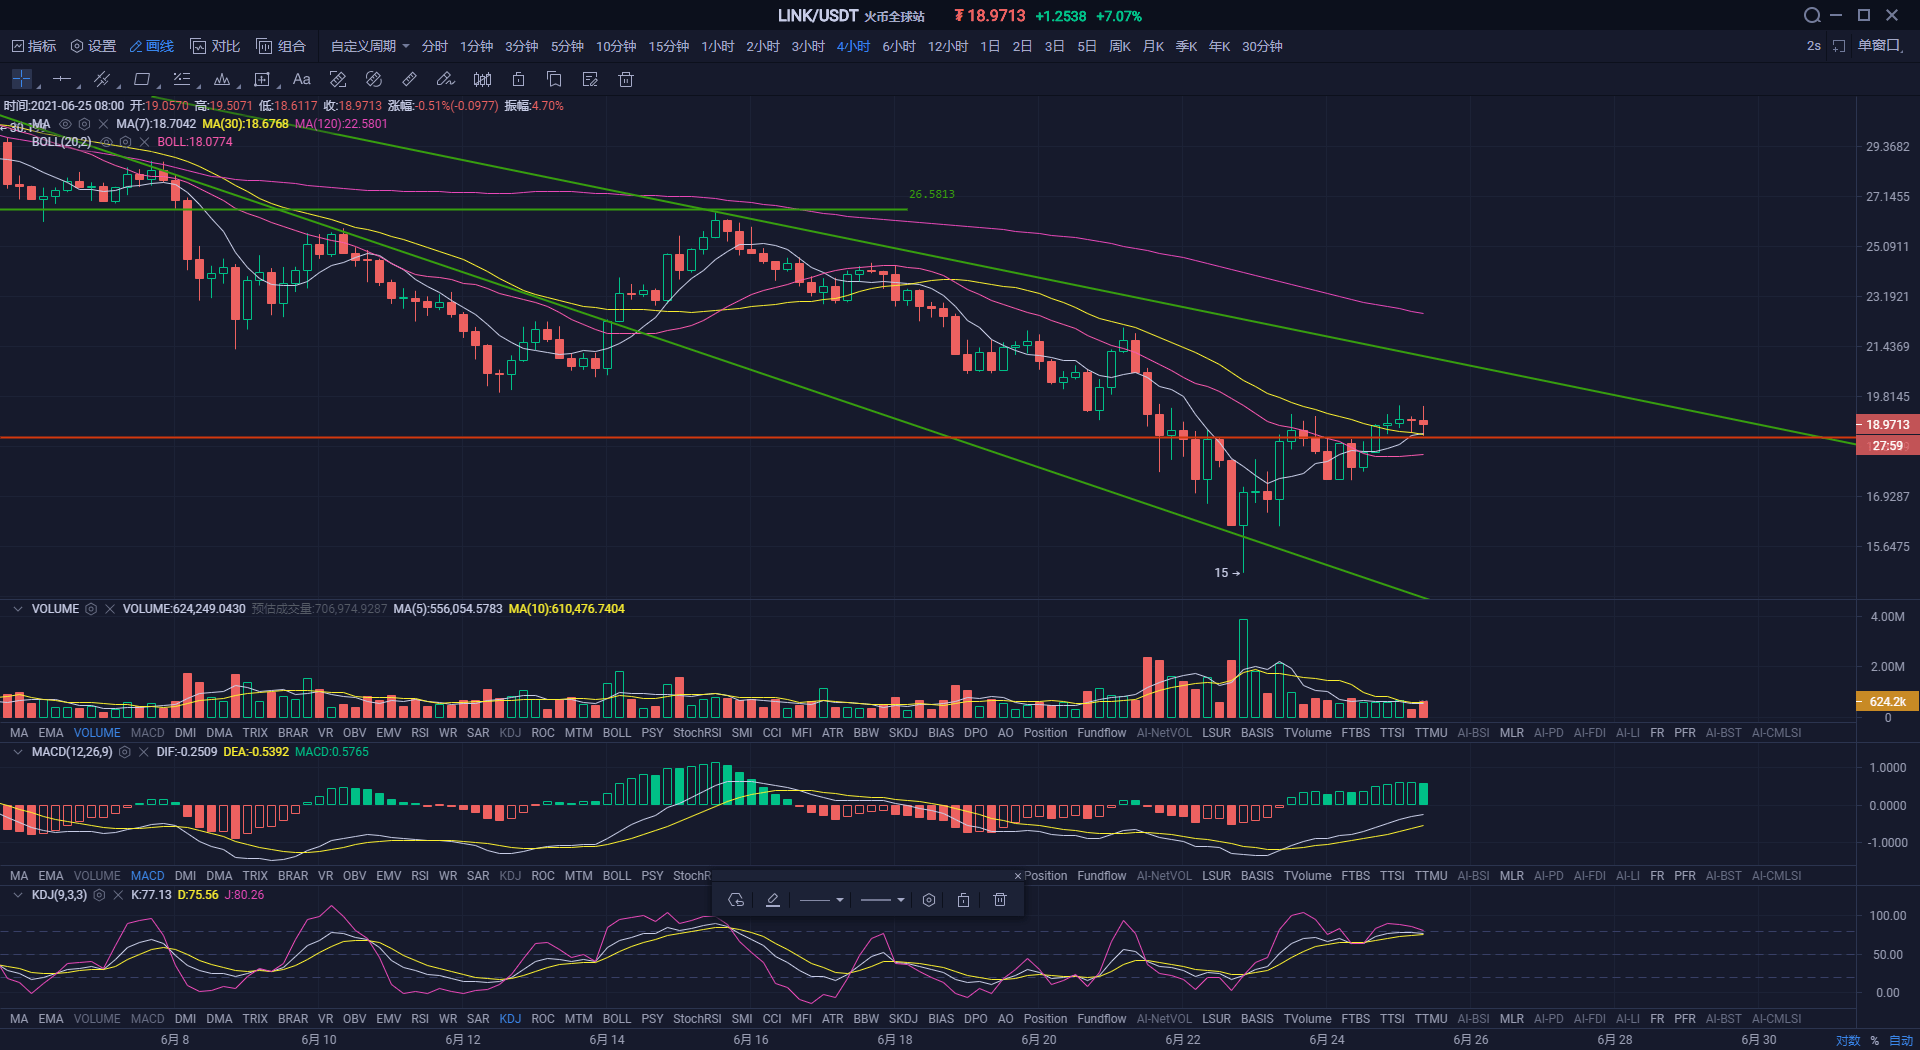Select OBV in MACD panel indicator tabs
Viewport: 1920px width, 1050px height.
point(354,876)
